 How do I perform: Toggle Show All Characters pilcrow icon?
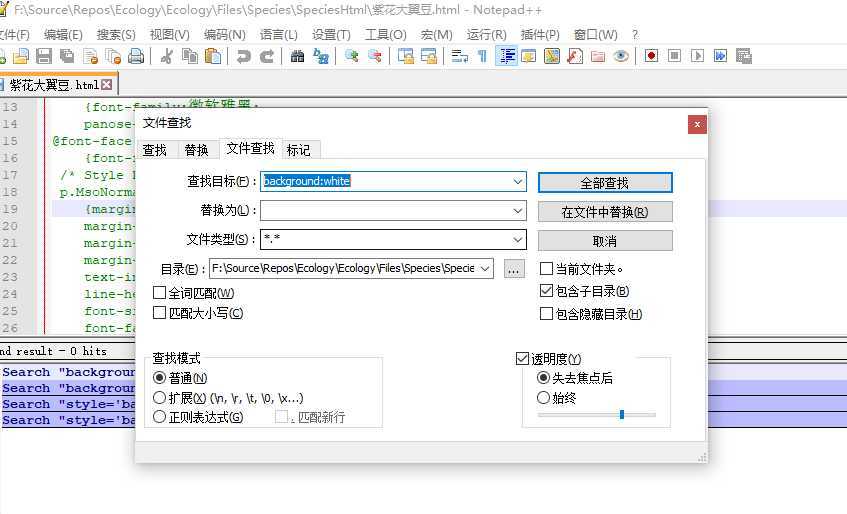click(482, 56)
